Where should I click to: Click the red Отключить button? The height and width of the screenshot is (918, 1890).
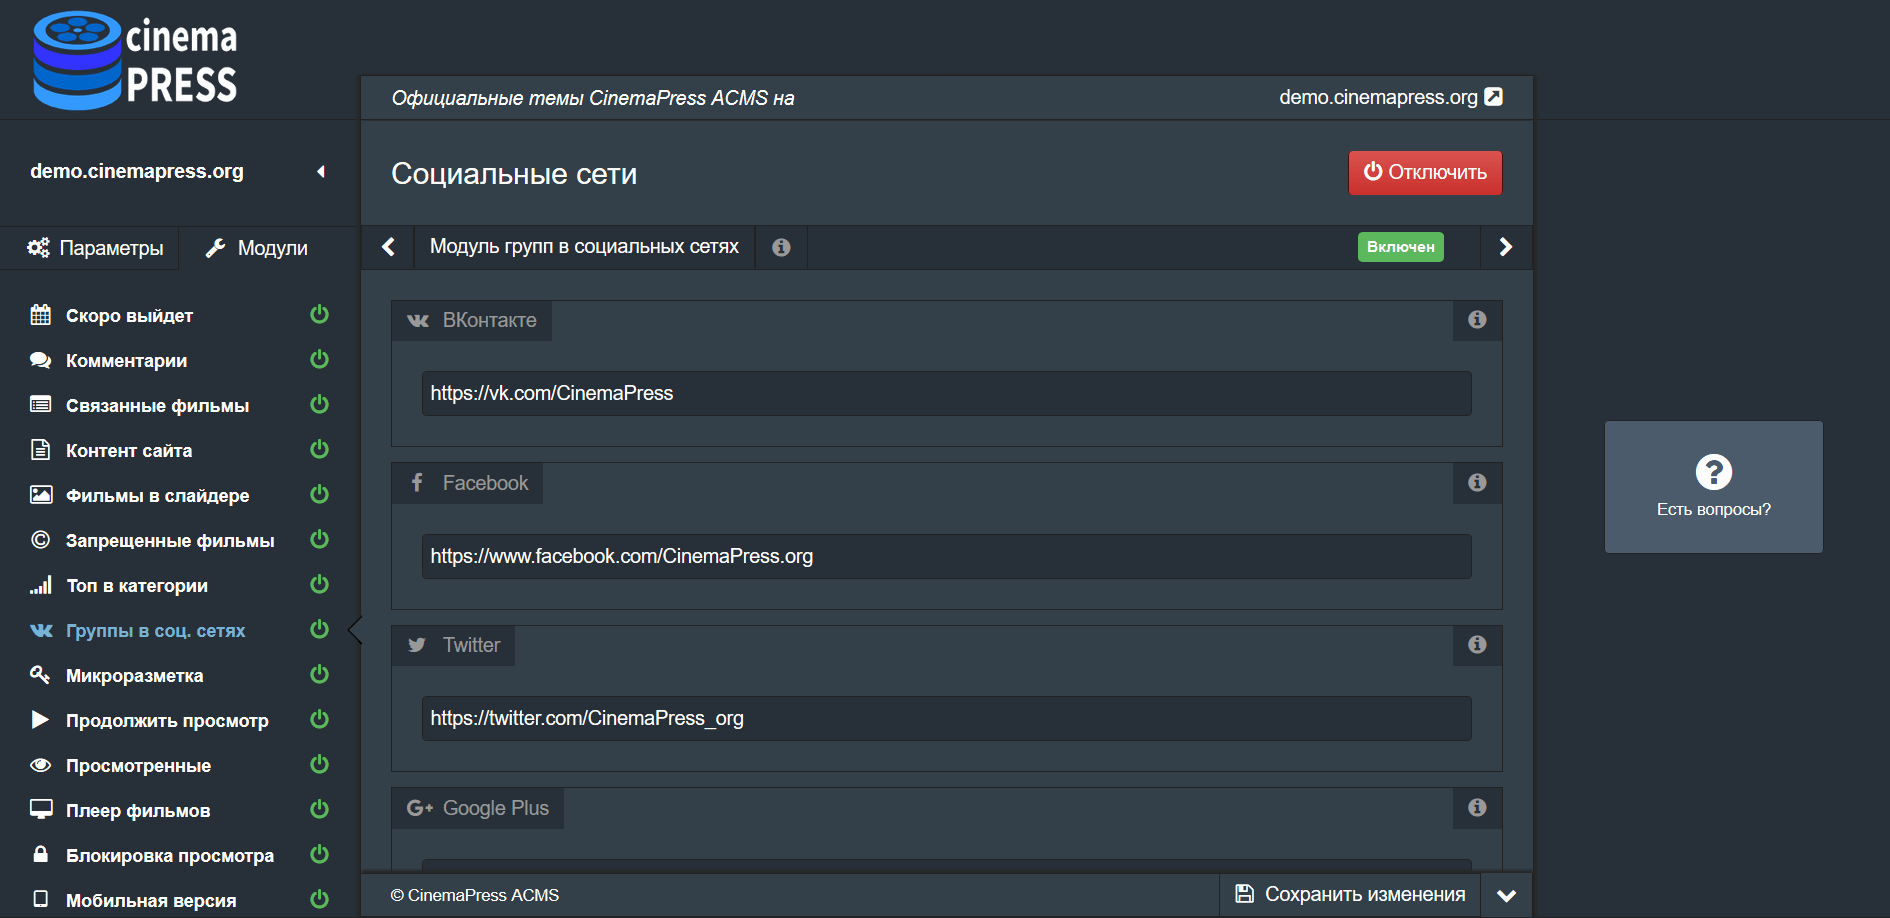pos(1424,173)
